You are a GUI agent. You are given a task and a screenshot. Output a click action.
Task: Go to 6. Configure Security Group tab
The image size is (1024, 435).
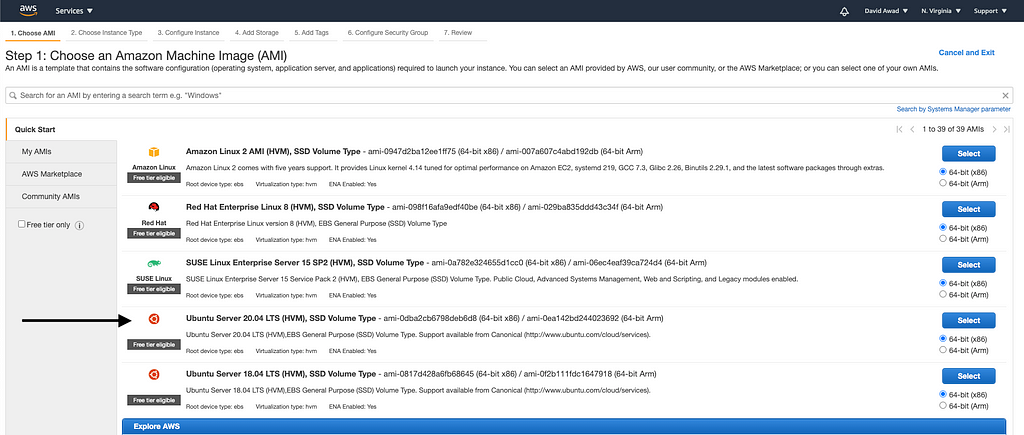387,33
